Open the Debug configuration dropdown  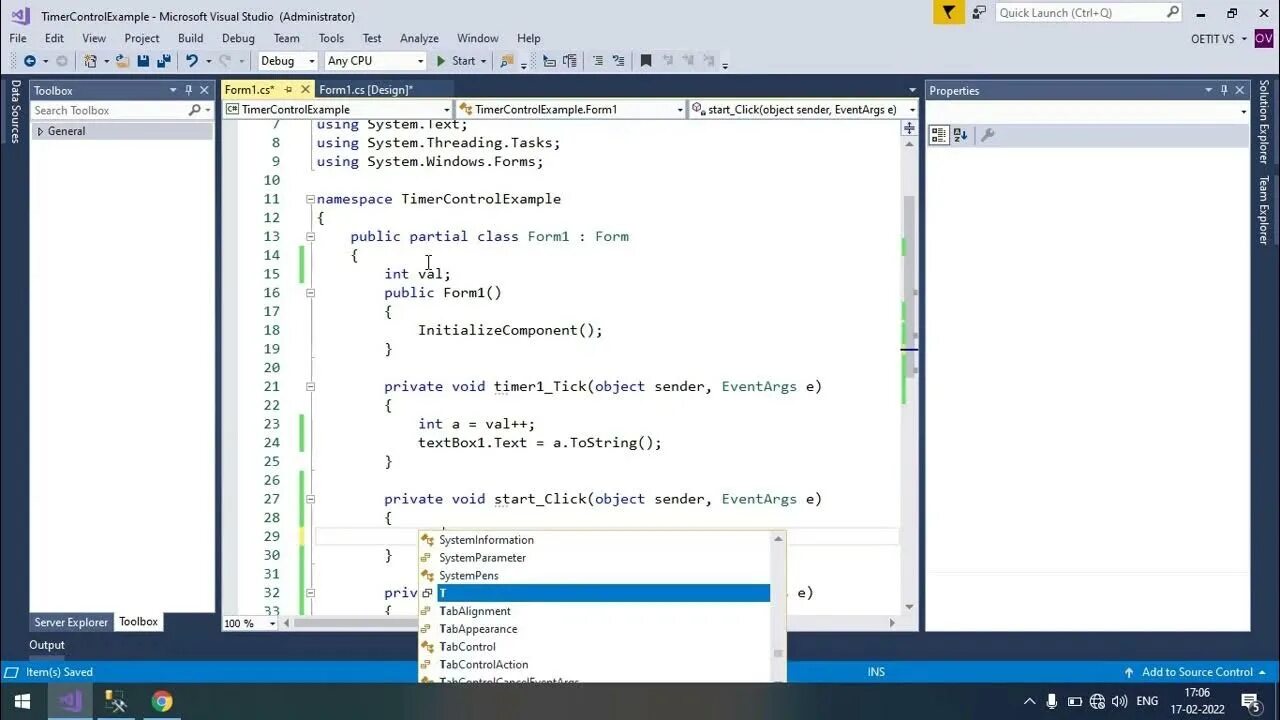pyautogui.click(x=286, y=61)
